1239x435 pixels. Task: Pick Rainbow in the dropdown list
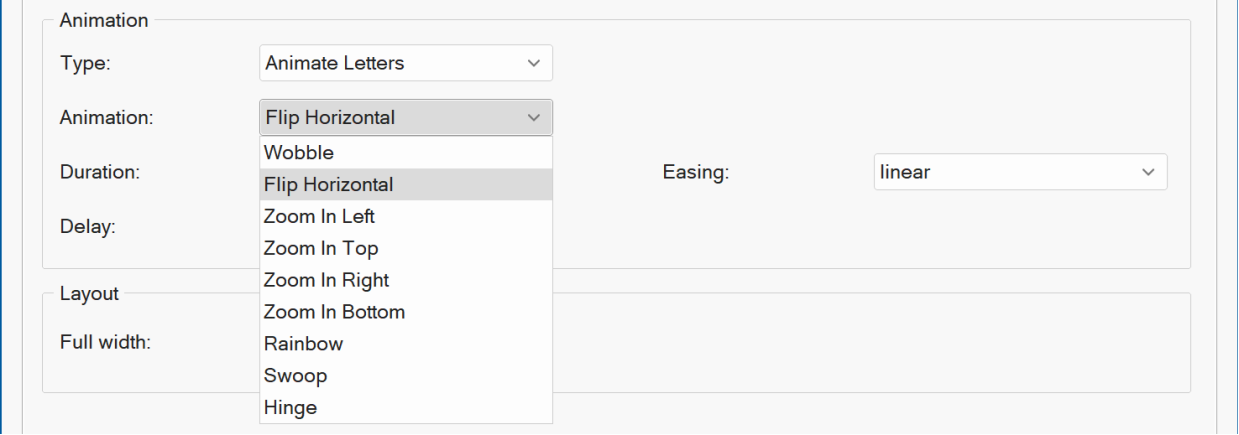coord(303,343)
